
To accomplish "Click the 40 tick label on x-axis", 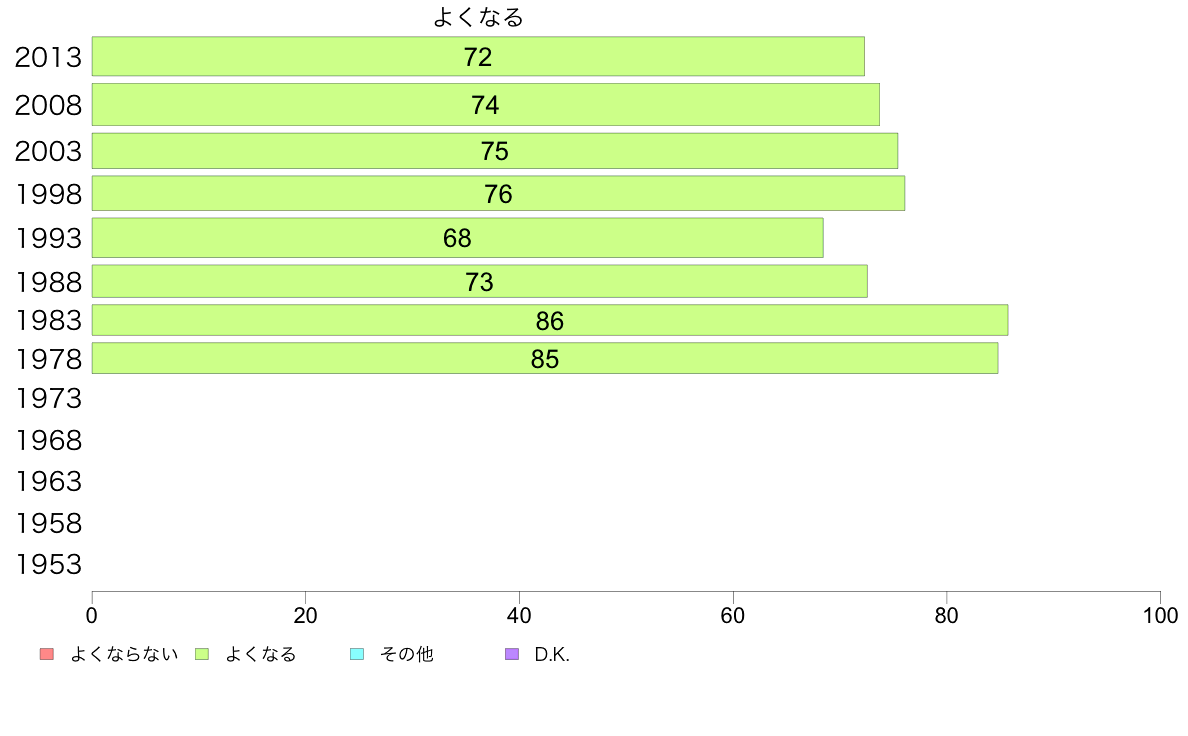I will (x=519, y=615).
